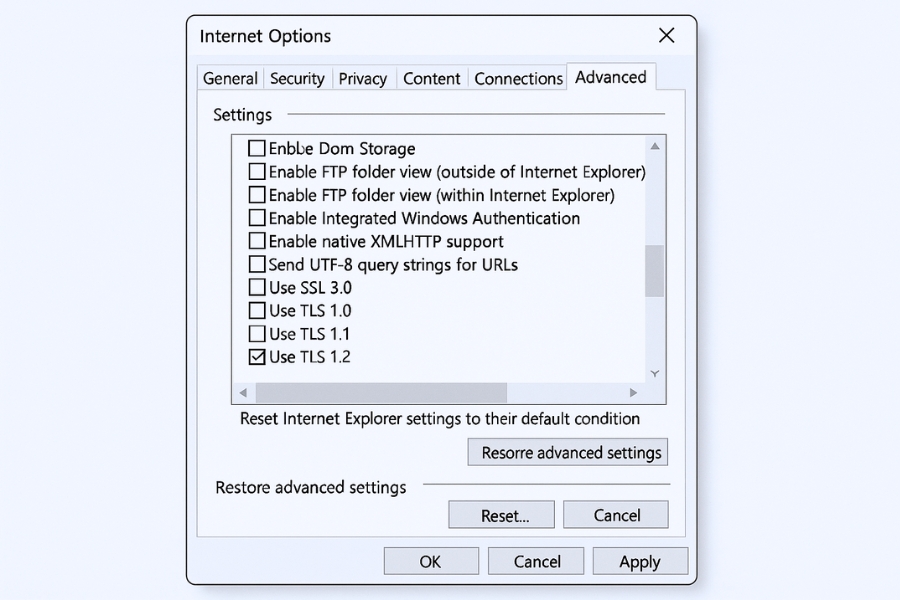Go to the Connections tab
Viewport: 900px width, 600px height.
[518, 78]
